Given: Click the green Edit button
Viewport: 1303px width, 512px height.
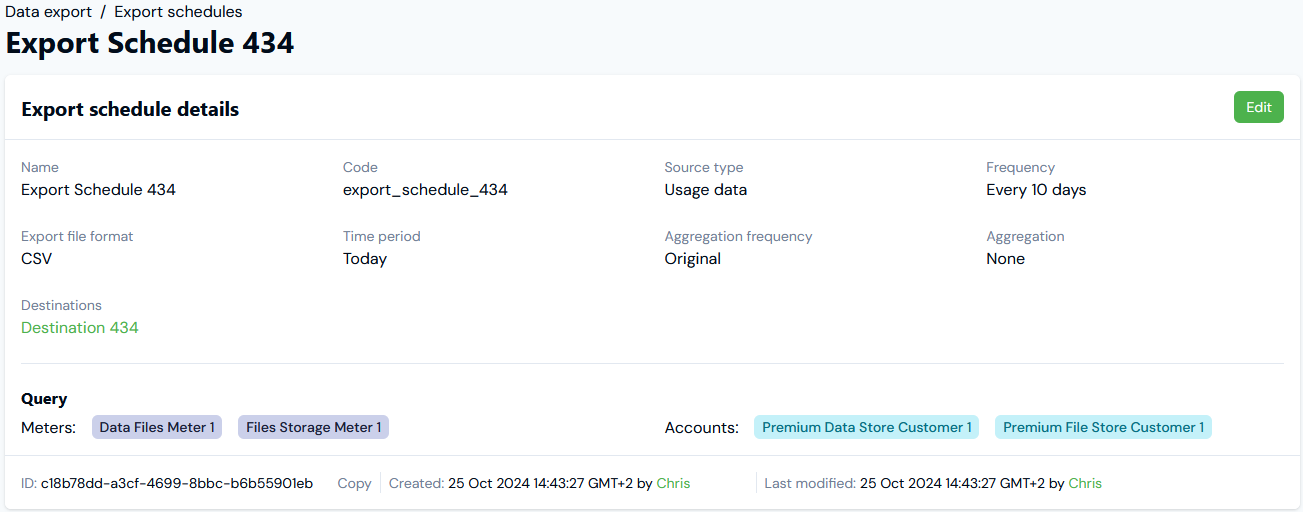Looking at the screenshot, I should coord(1258,107).
